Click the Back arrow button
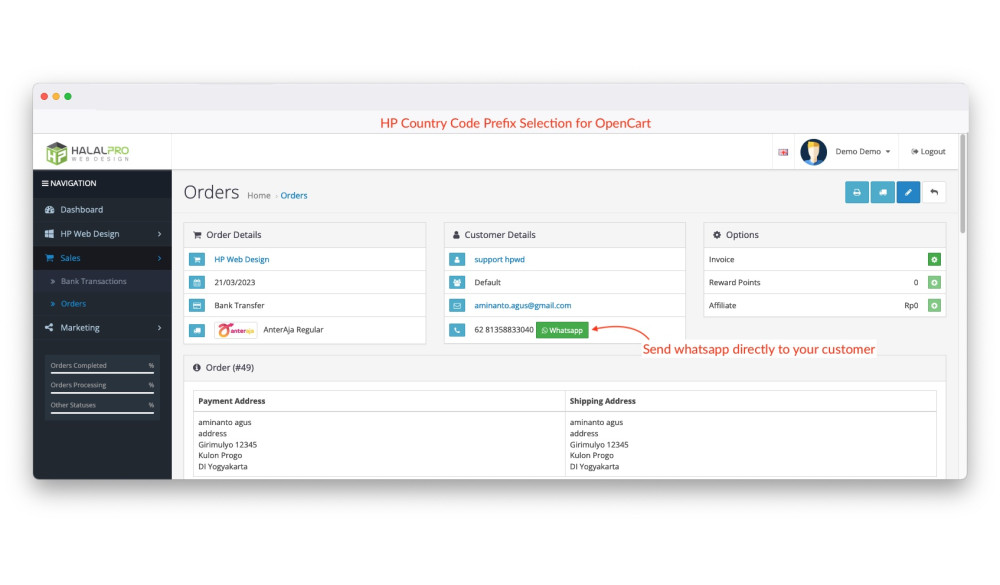 pyautogui.click(x=934, y=193)
